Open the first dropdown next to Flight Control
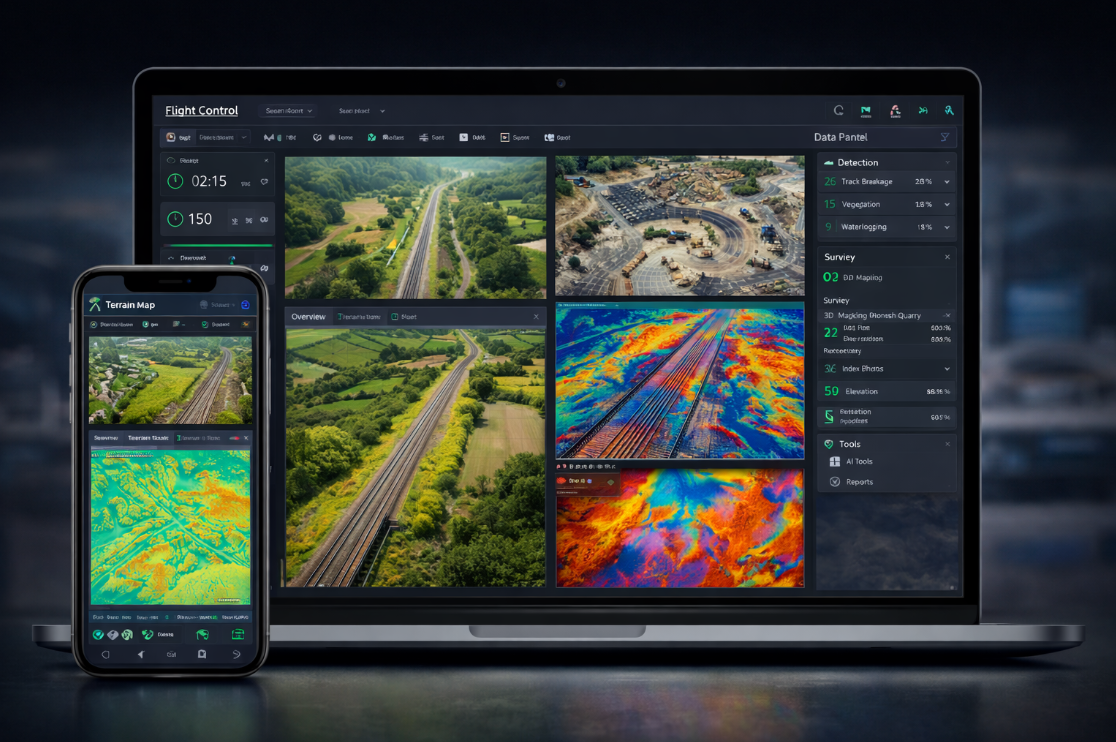The height and width of the screenshot is (742, 1116). tap(288, 111)
